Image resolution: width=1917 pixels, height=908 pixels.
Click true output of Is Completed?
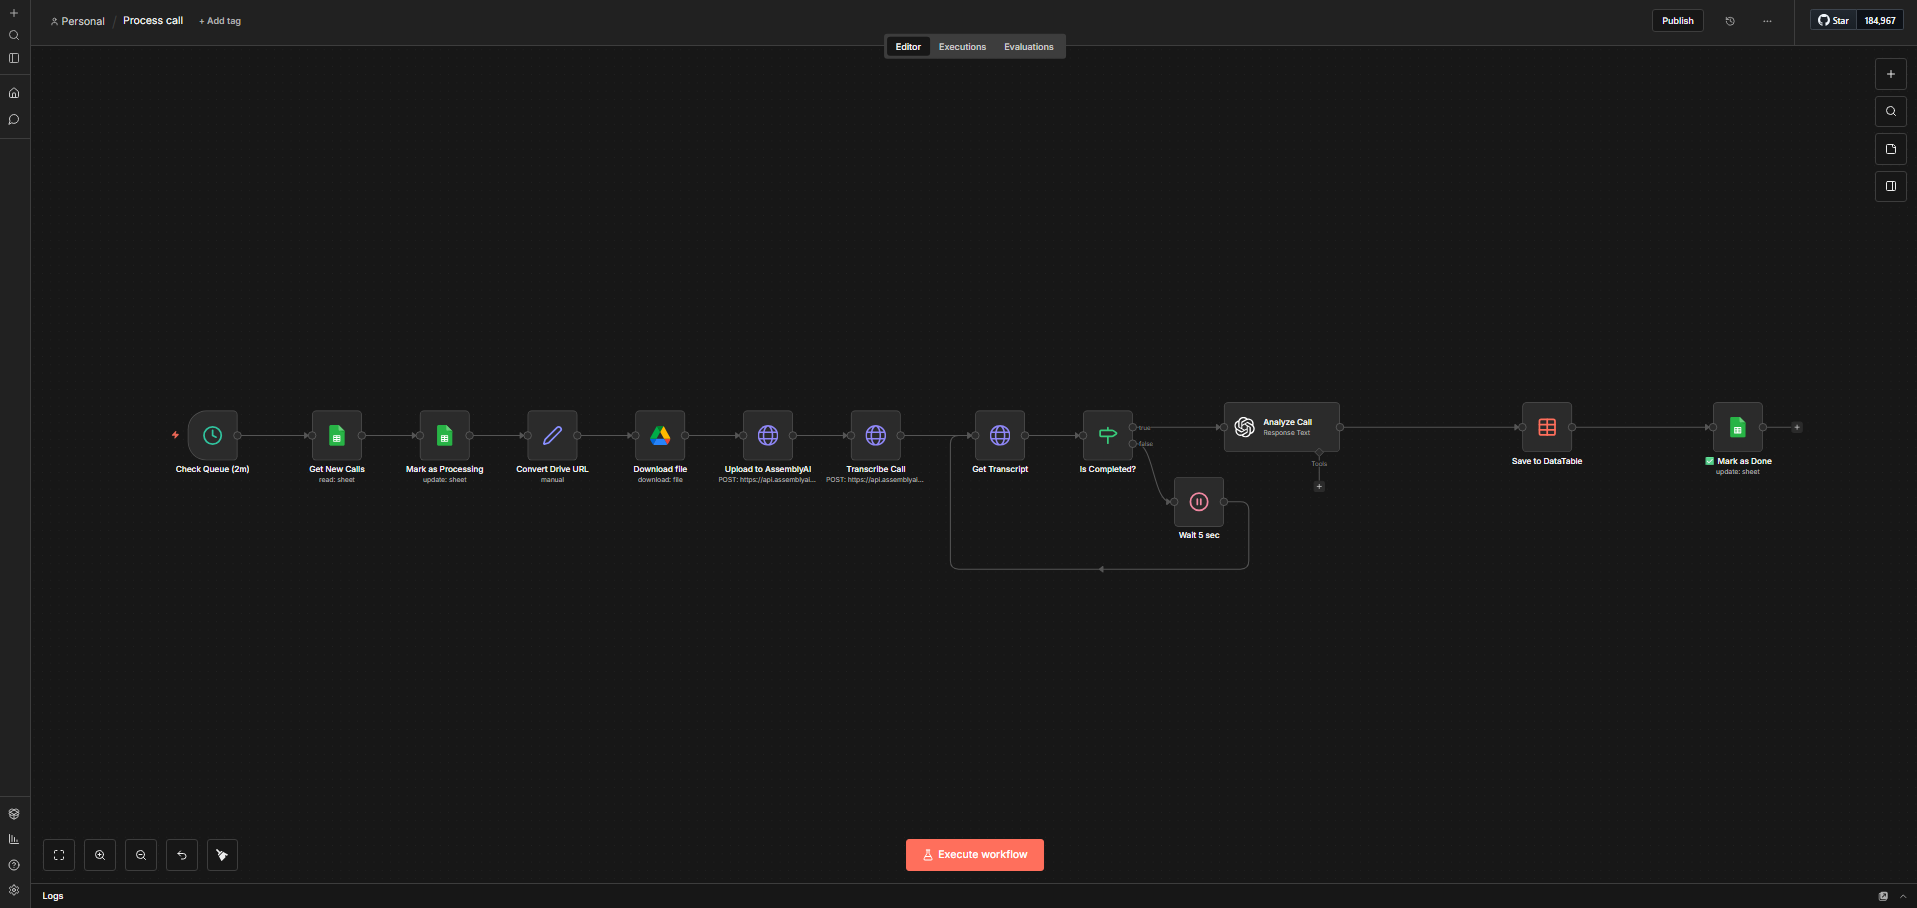click(1133, 427)
